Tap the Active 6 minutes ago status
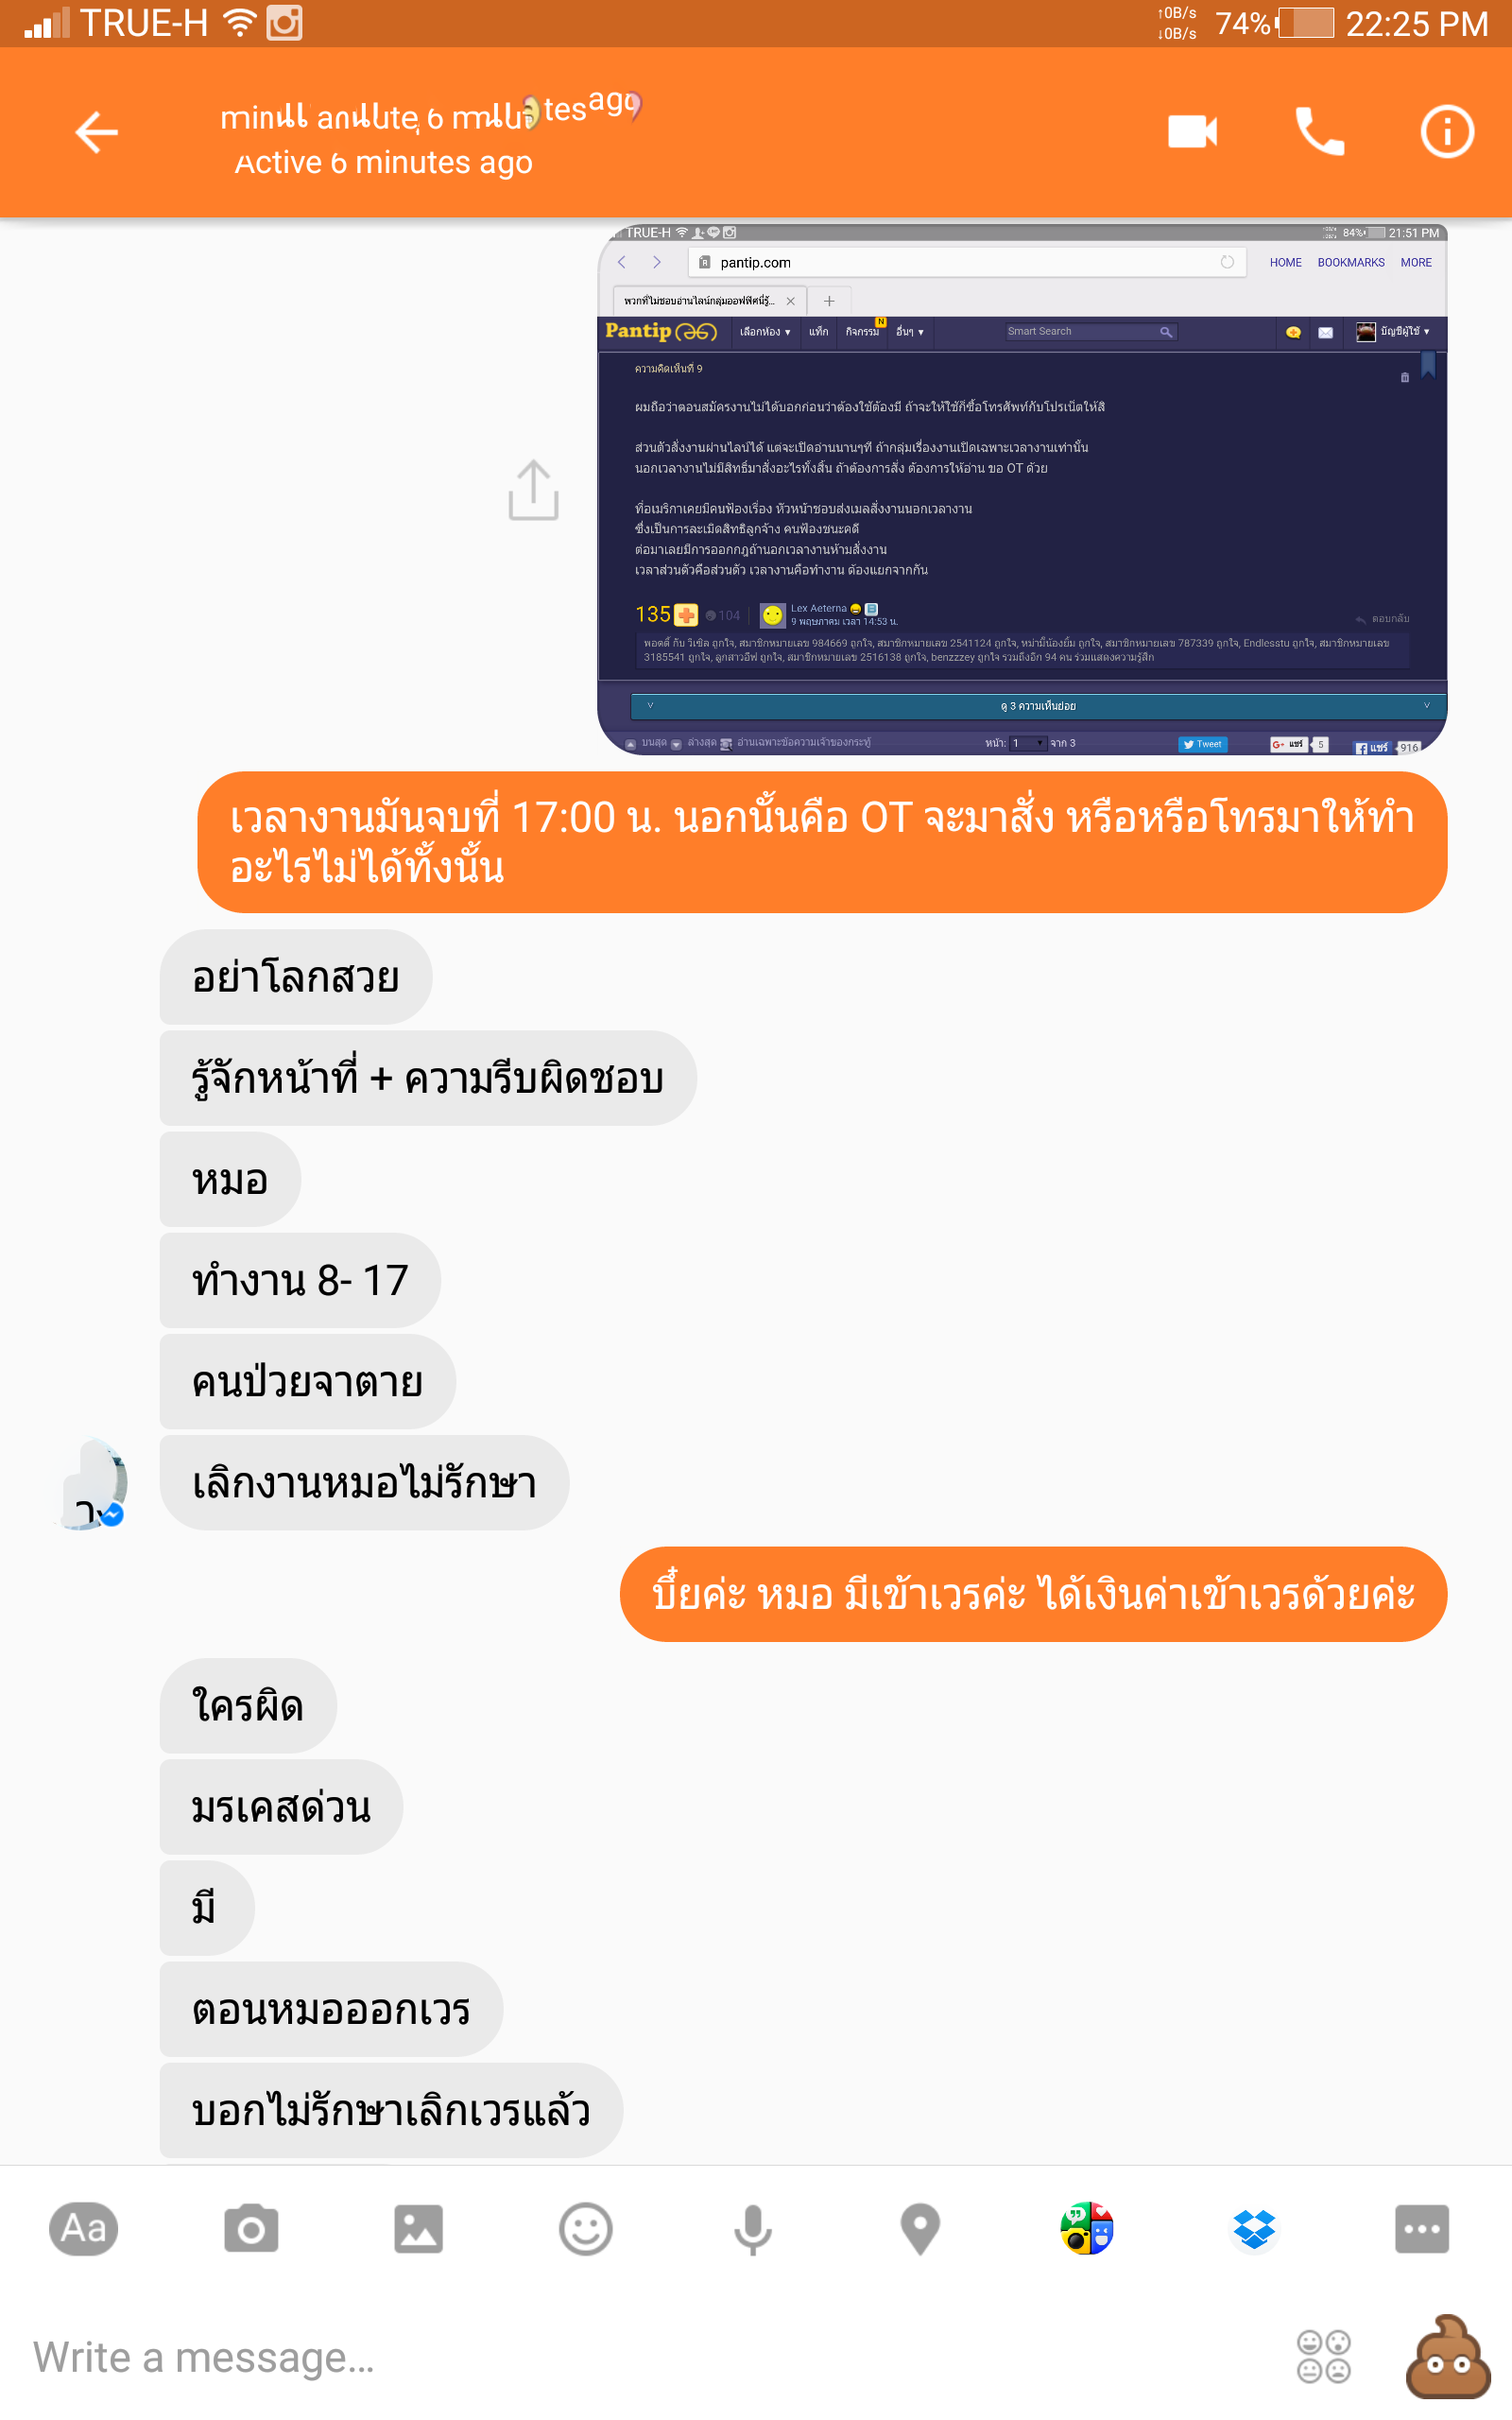The height and width of the screenshot is (2420, 1512). 383,162
